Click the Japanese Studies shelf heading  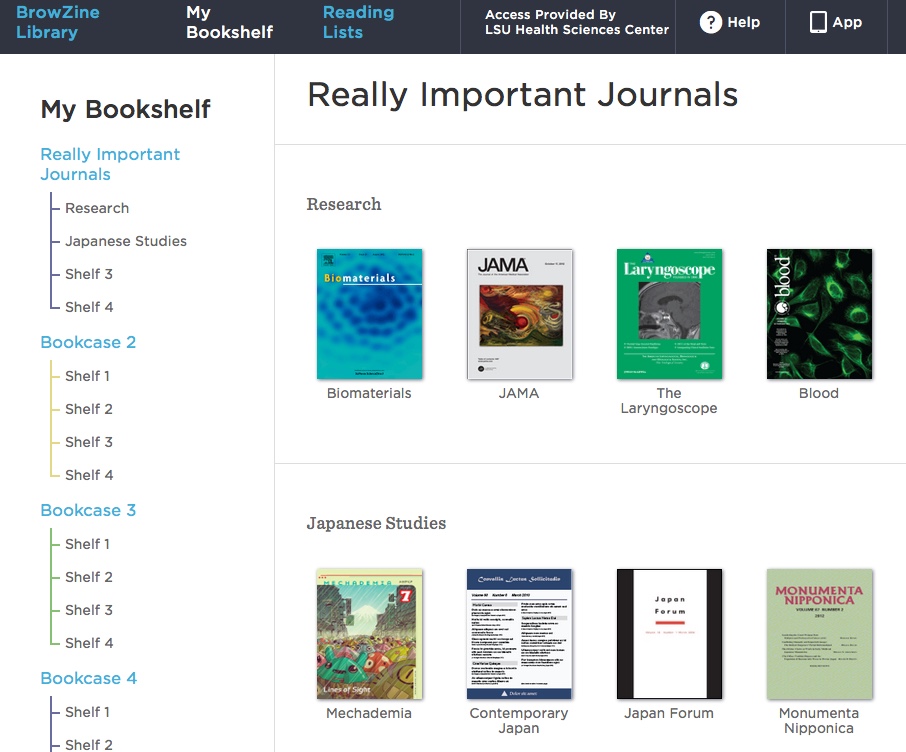click(376, 523)
